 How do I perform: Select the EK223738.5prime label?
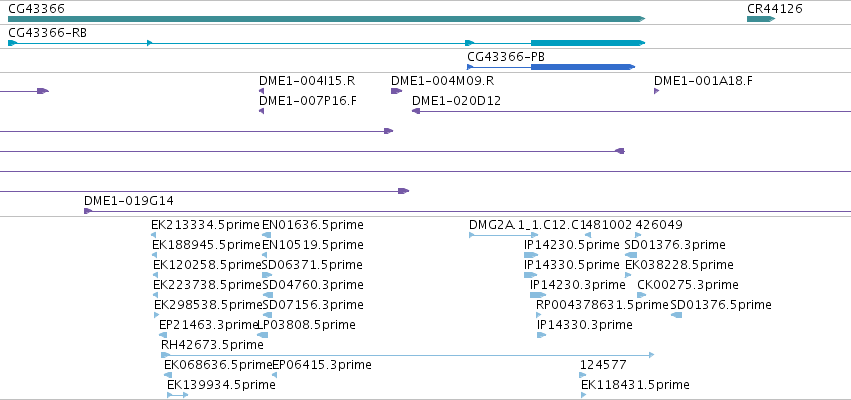coord(207,285)
